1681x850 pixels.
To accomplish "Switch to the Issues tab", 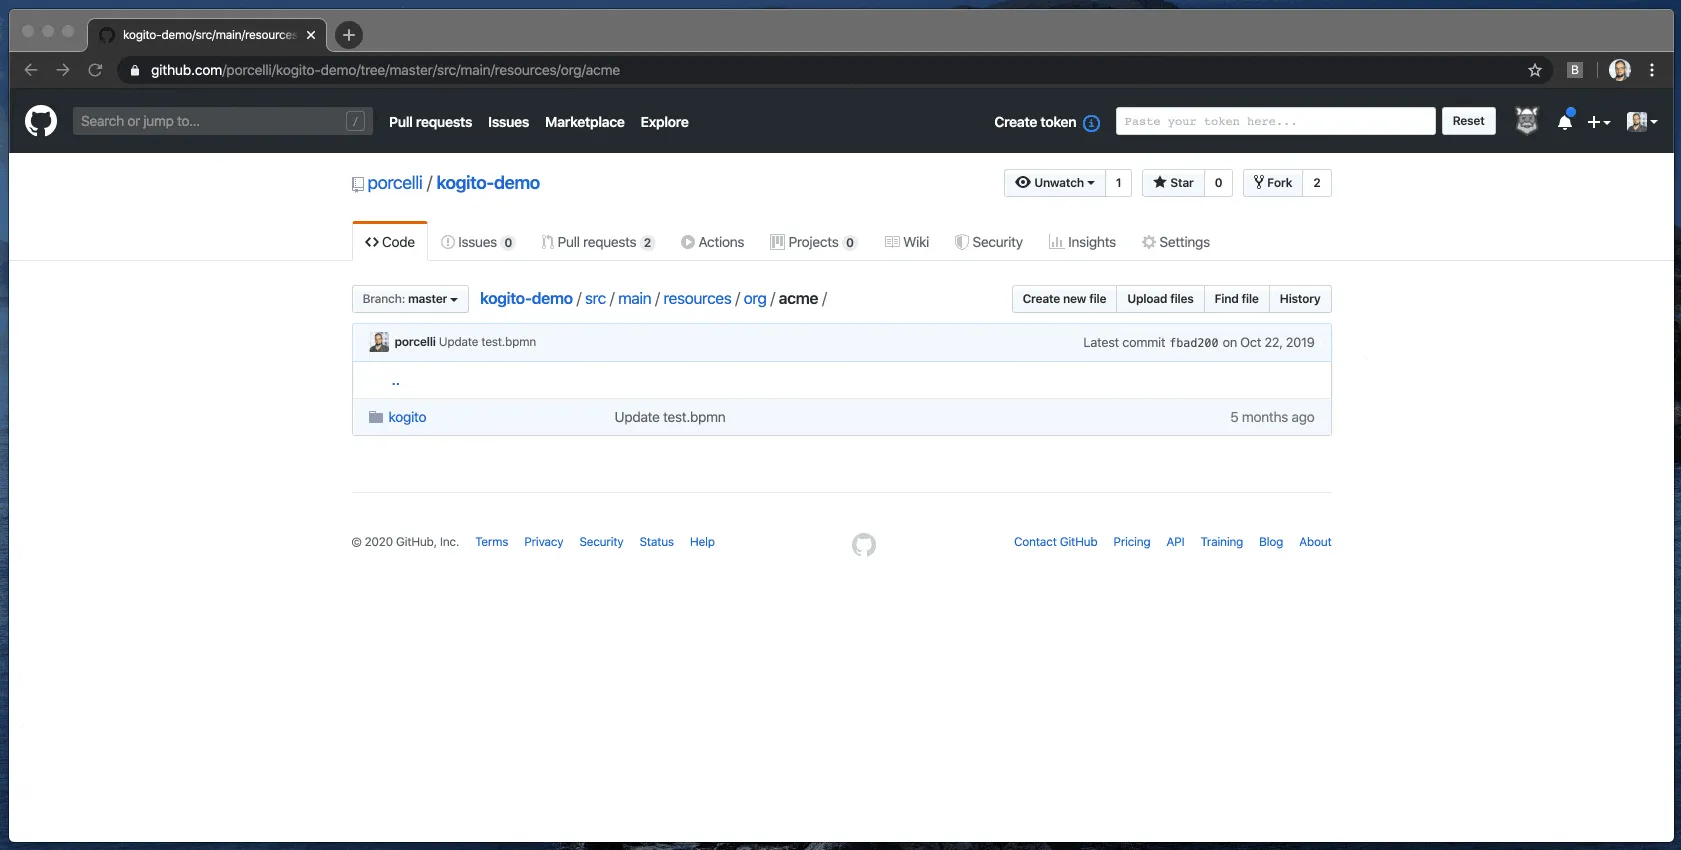I will pyautogui.click(x=478, y=242).
